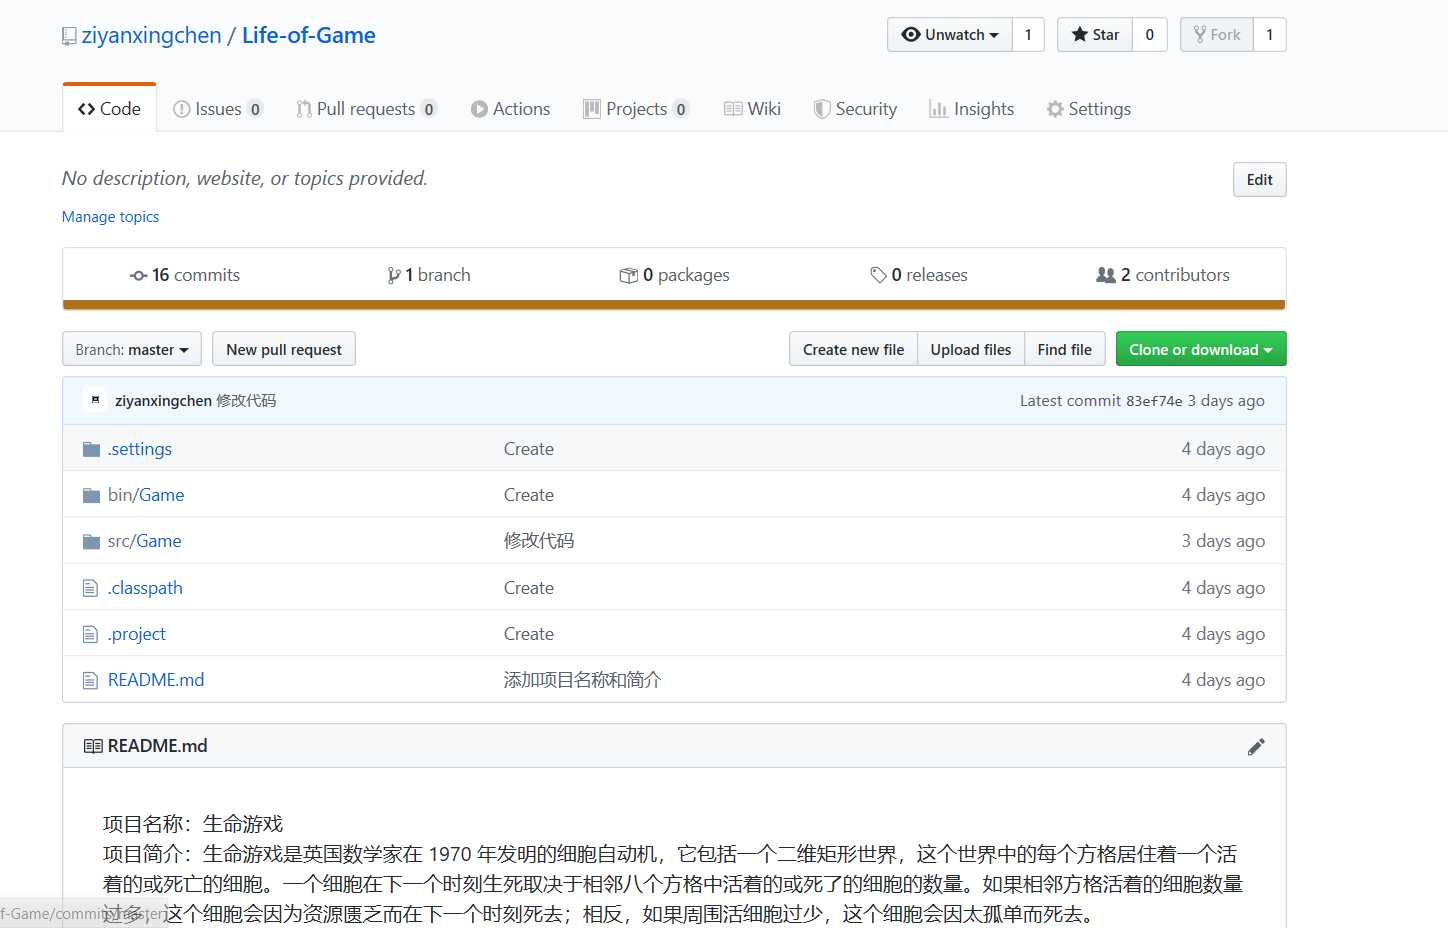Open the Unwatch notifications dropdown
This screenshot has width=1448, height=928.
click(950, 35)
